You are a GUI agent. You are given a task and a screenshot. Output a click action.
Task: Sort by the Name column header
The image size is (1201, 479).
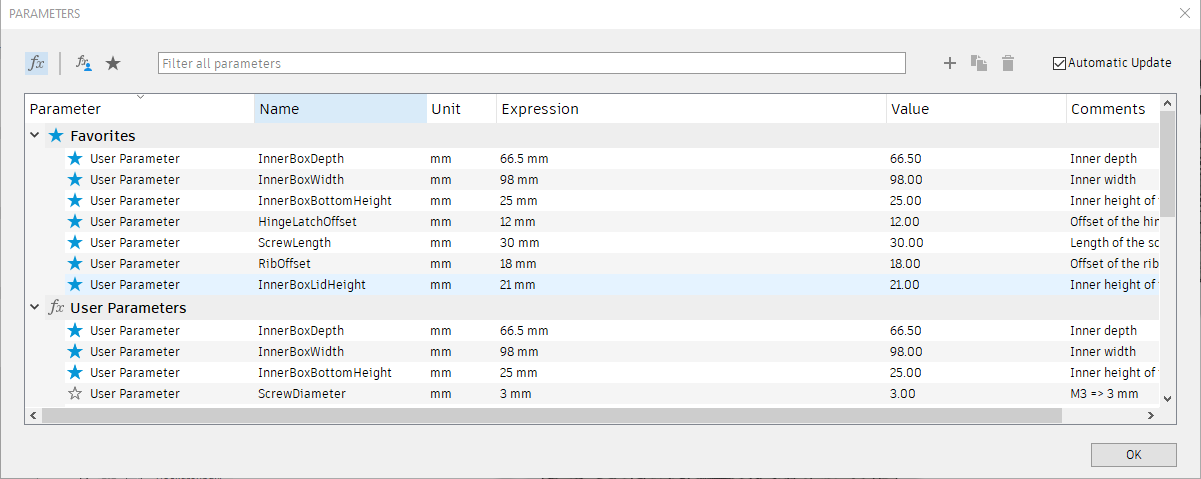click(x=340, y=109)
